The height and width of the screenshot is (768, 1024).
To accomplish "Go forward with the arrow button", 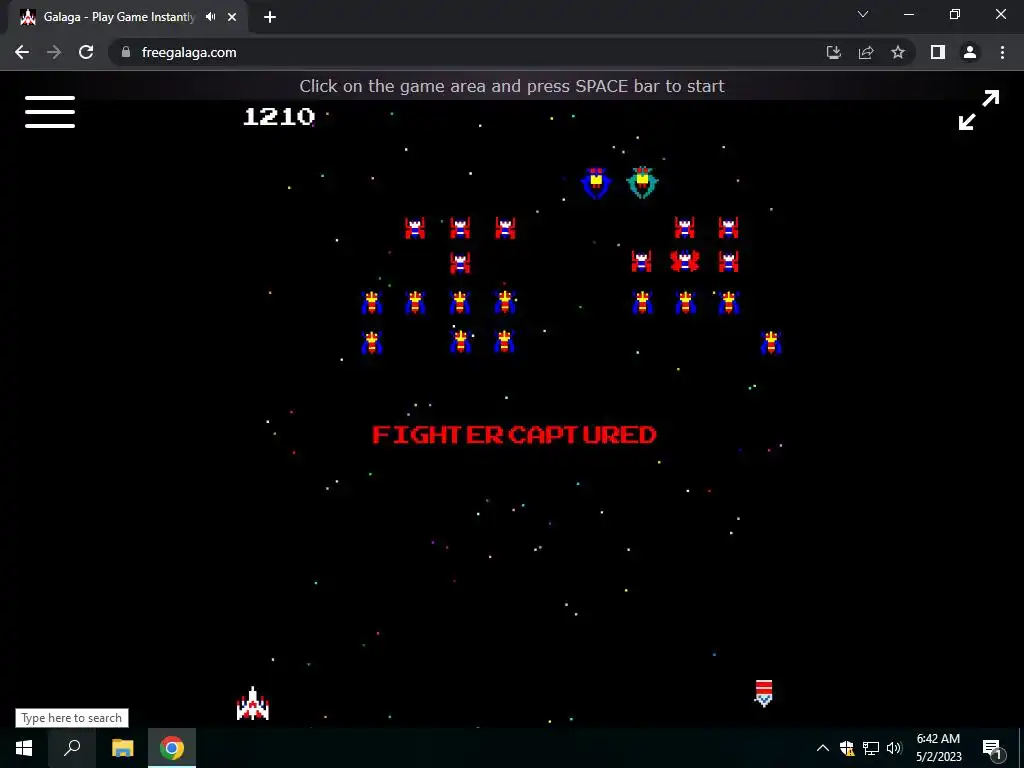I will 54,52.
